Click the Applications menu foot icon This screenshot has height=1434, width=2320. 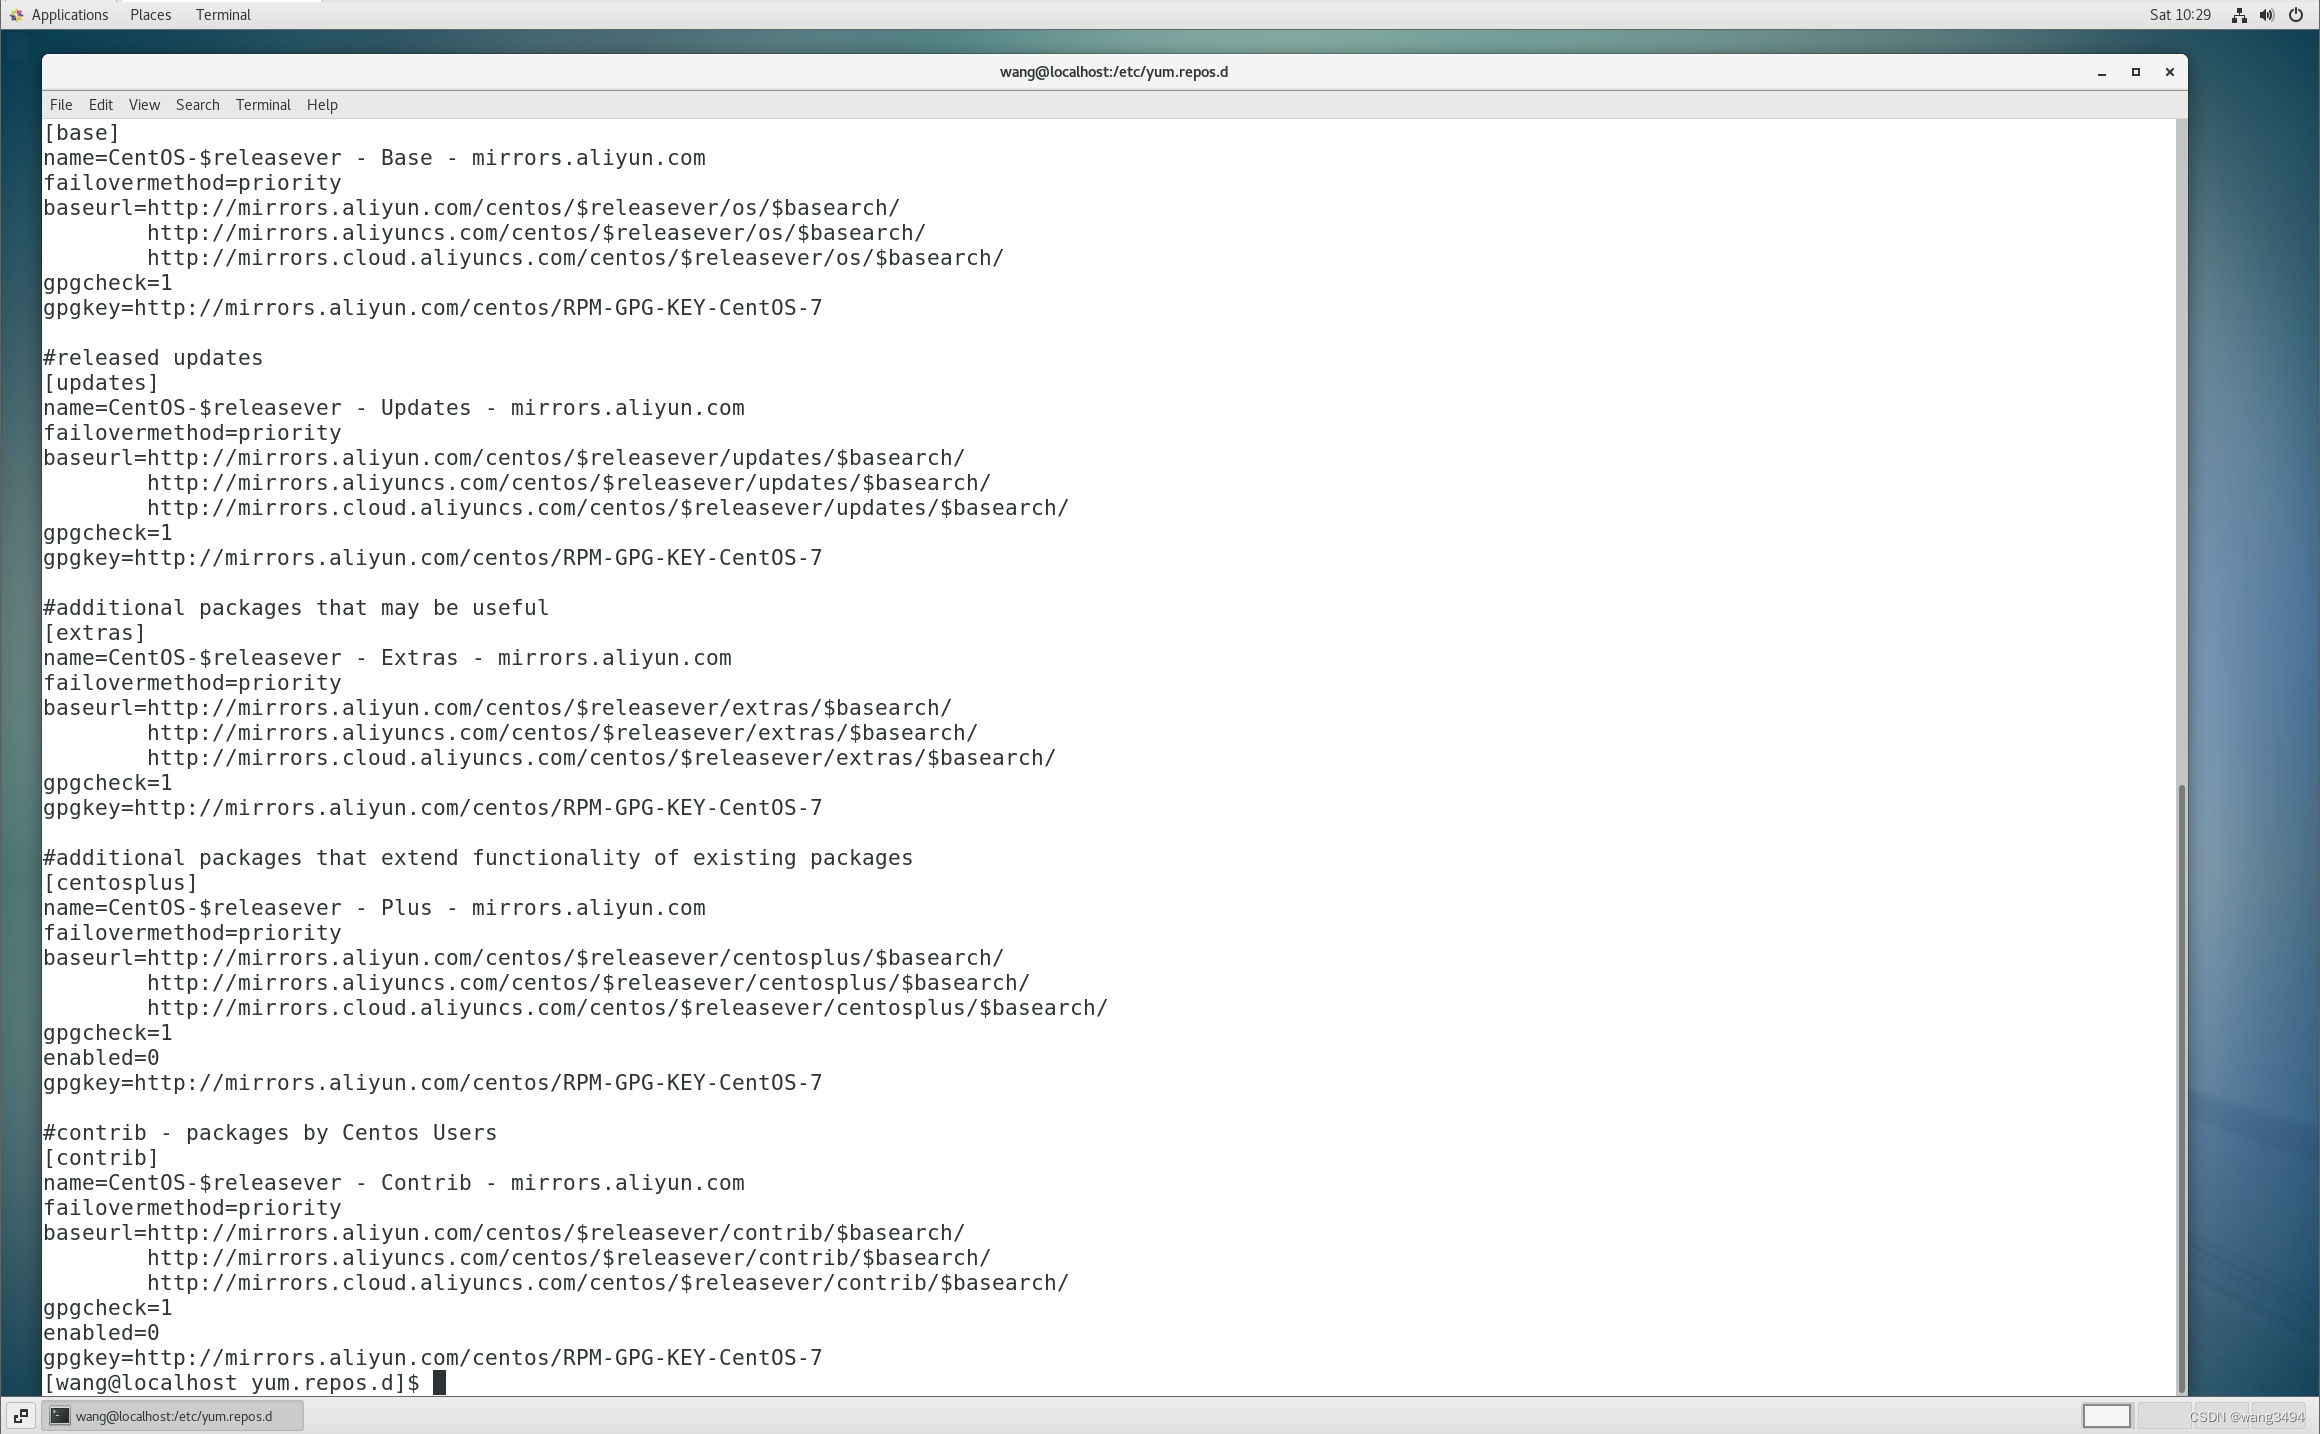[x=16, y=15]
